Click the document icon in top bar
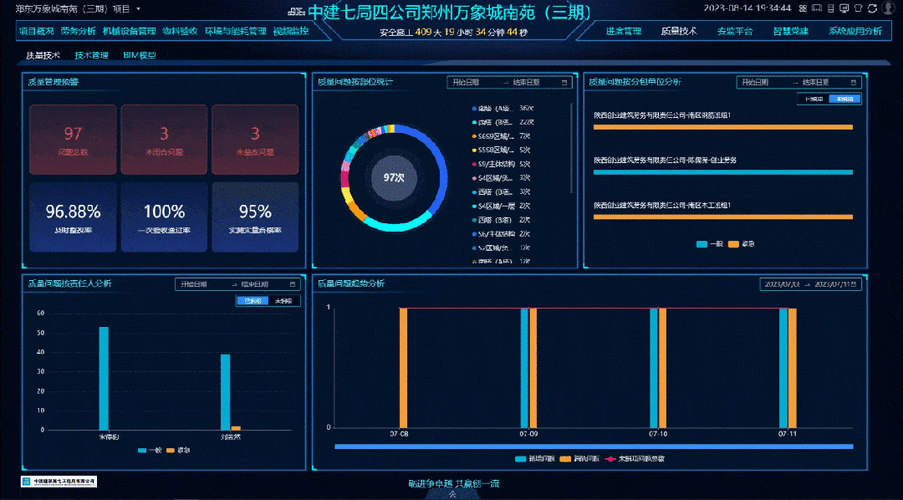The height and width of the screenshot is (500, 903). (x=830, y=8)
